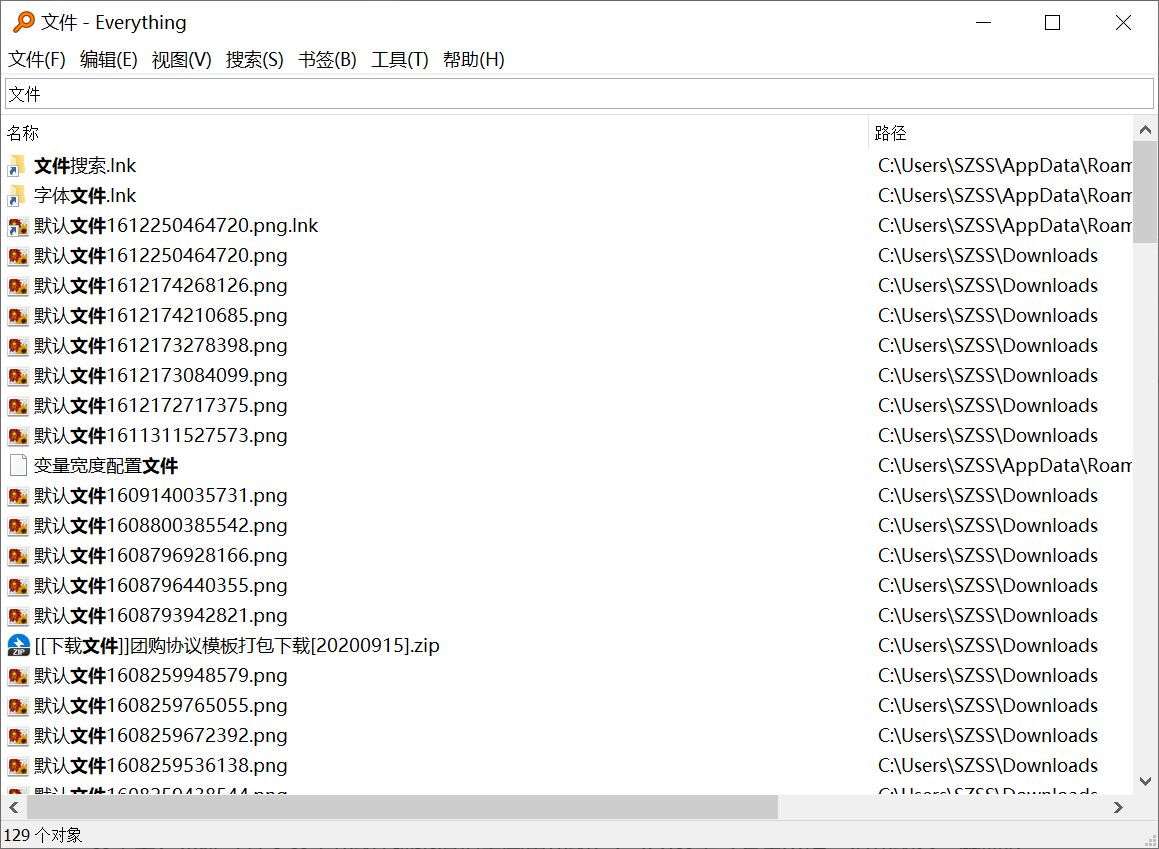The image size is (1159, 849).
Task: Sort results by the 名称 column header
Action: point(24,133)
